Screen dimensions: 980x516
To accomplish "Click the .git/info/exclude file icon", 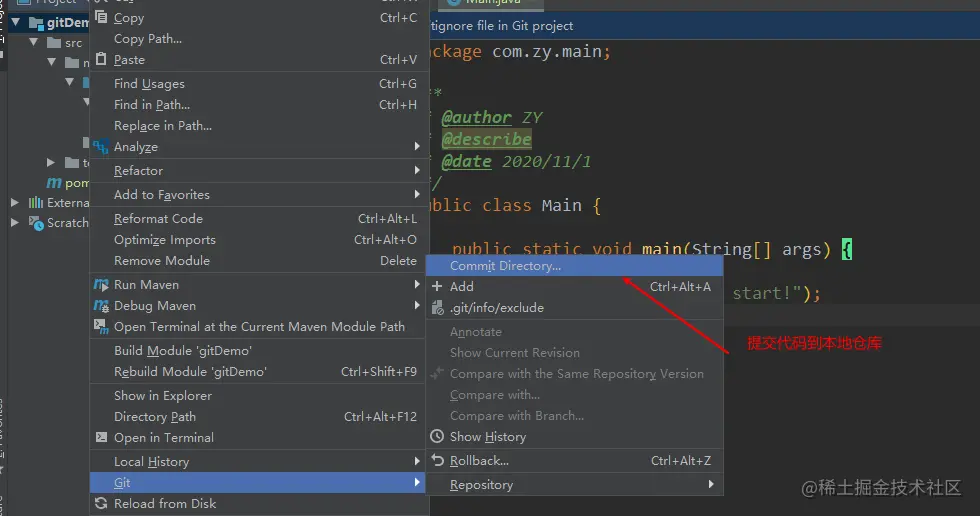I will pos(438,307).
